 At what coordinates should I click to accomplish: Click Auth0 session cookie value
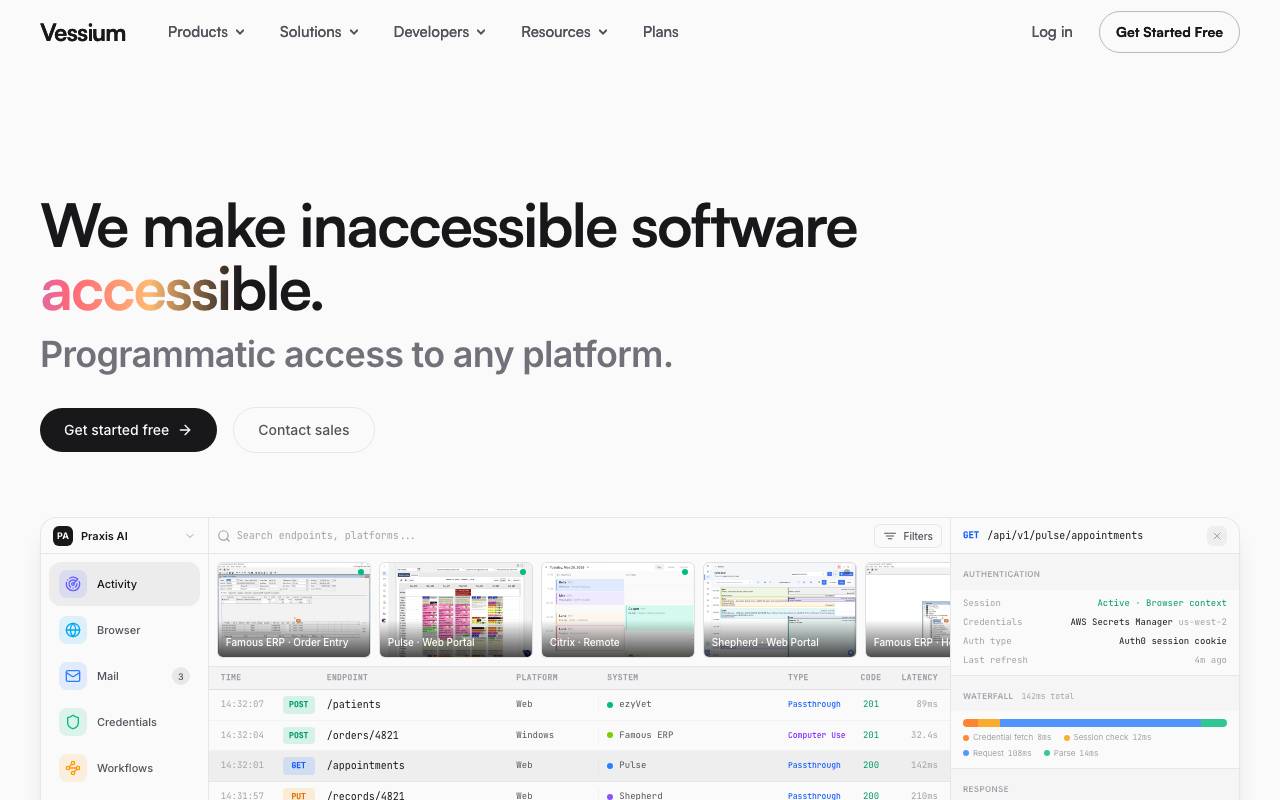click(x=1172, y=641)
